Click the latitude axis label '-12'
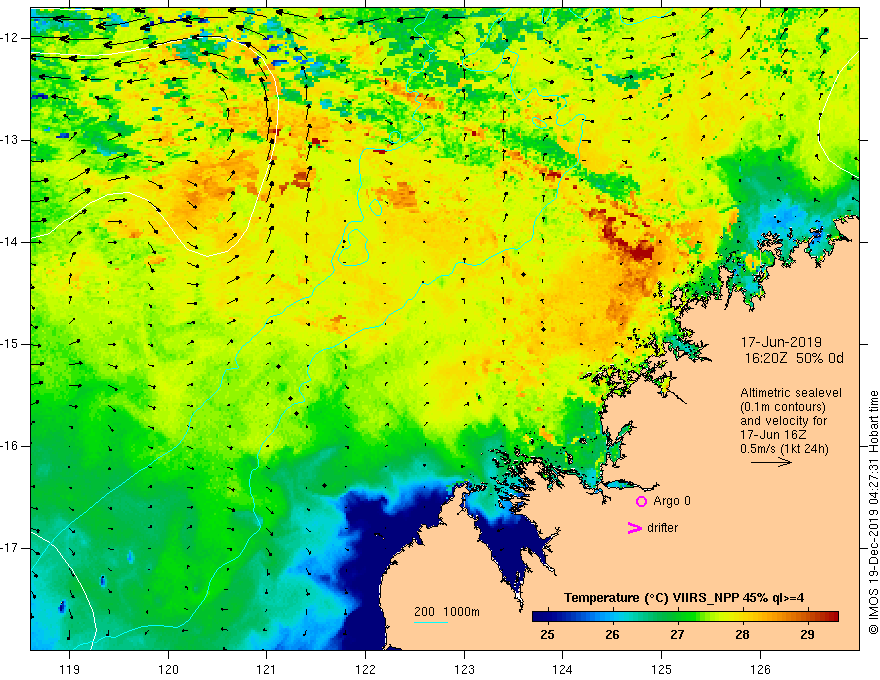Image resolution: width=880 pixels, height=680 pixels. pos(10,38)
